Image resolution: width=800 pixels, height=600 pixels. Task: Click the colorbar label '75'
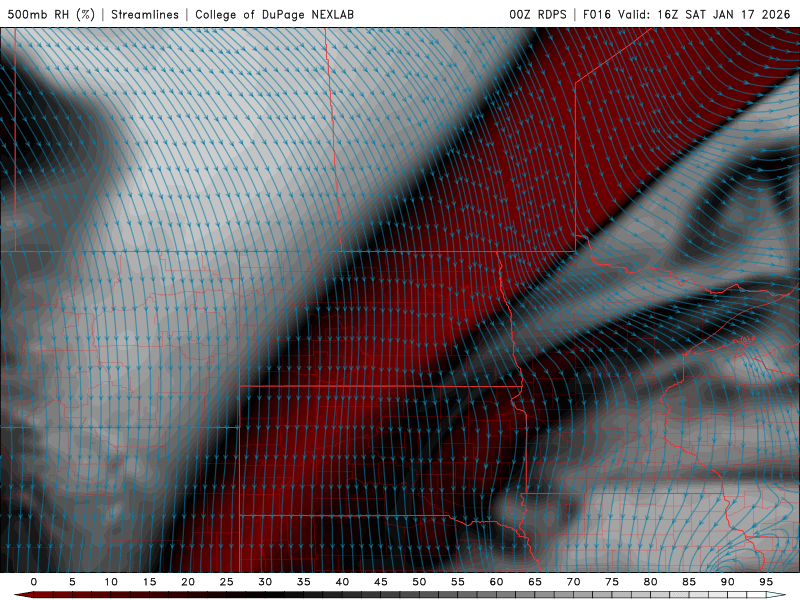pyautogui.click(x=611, y=582)
